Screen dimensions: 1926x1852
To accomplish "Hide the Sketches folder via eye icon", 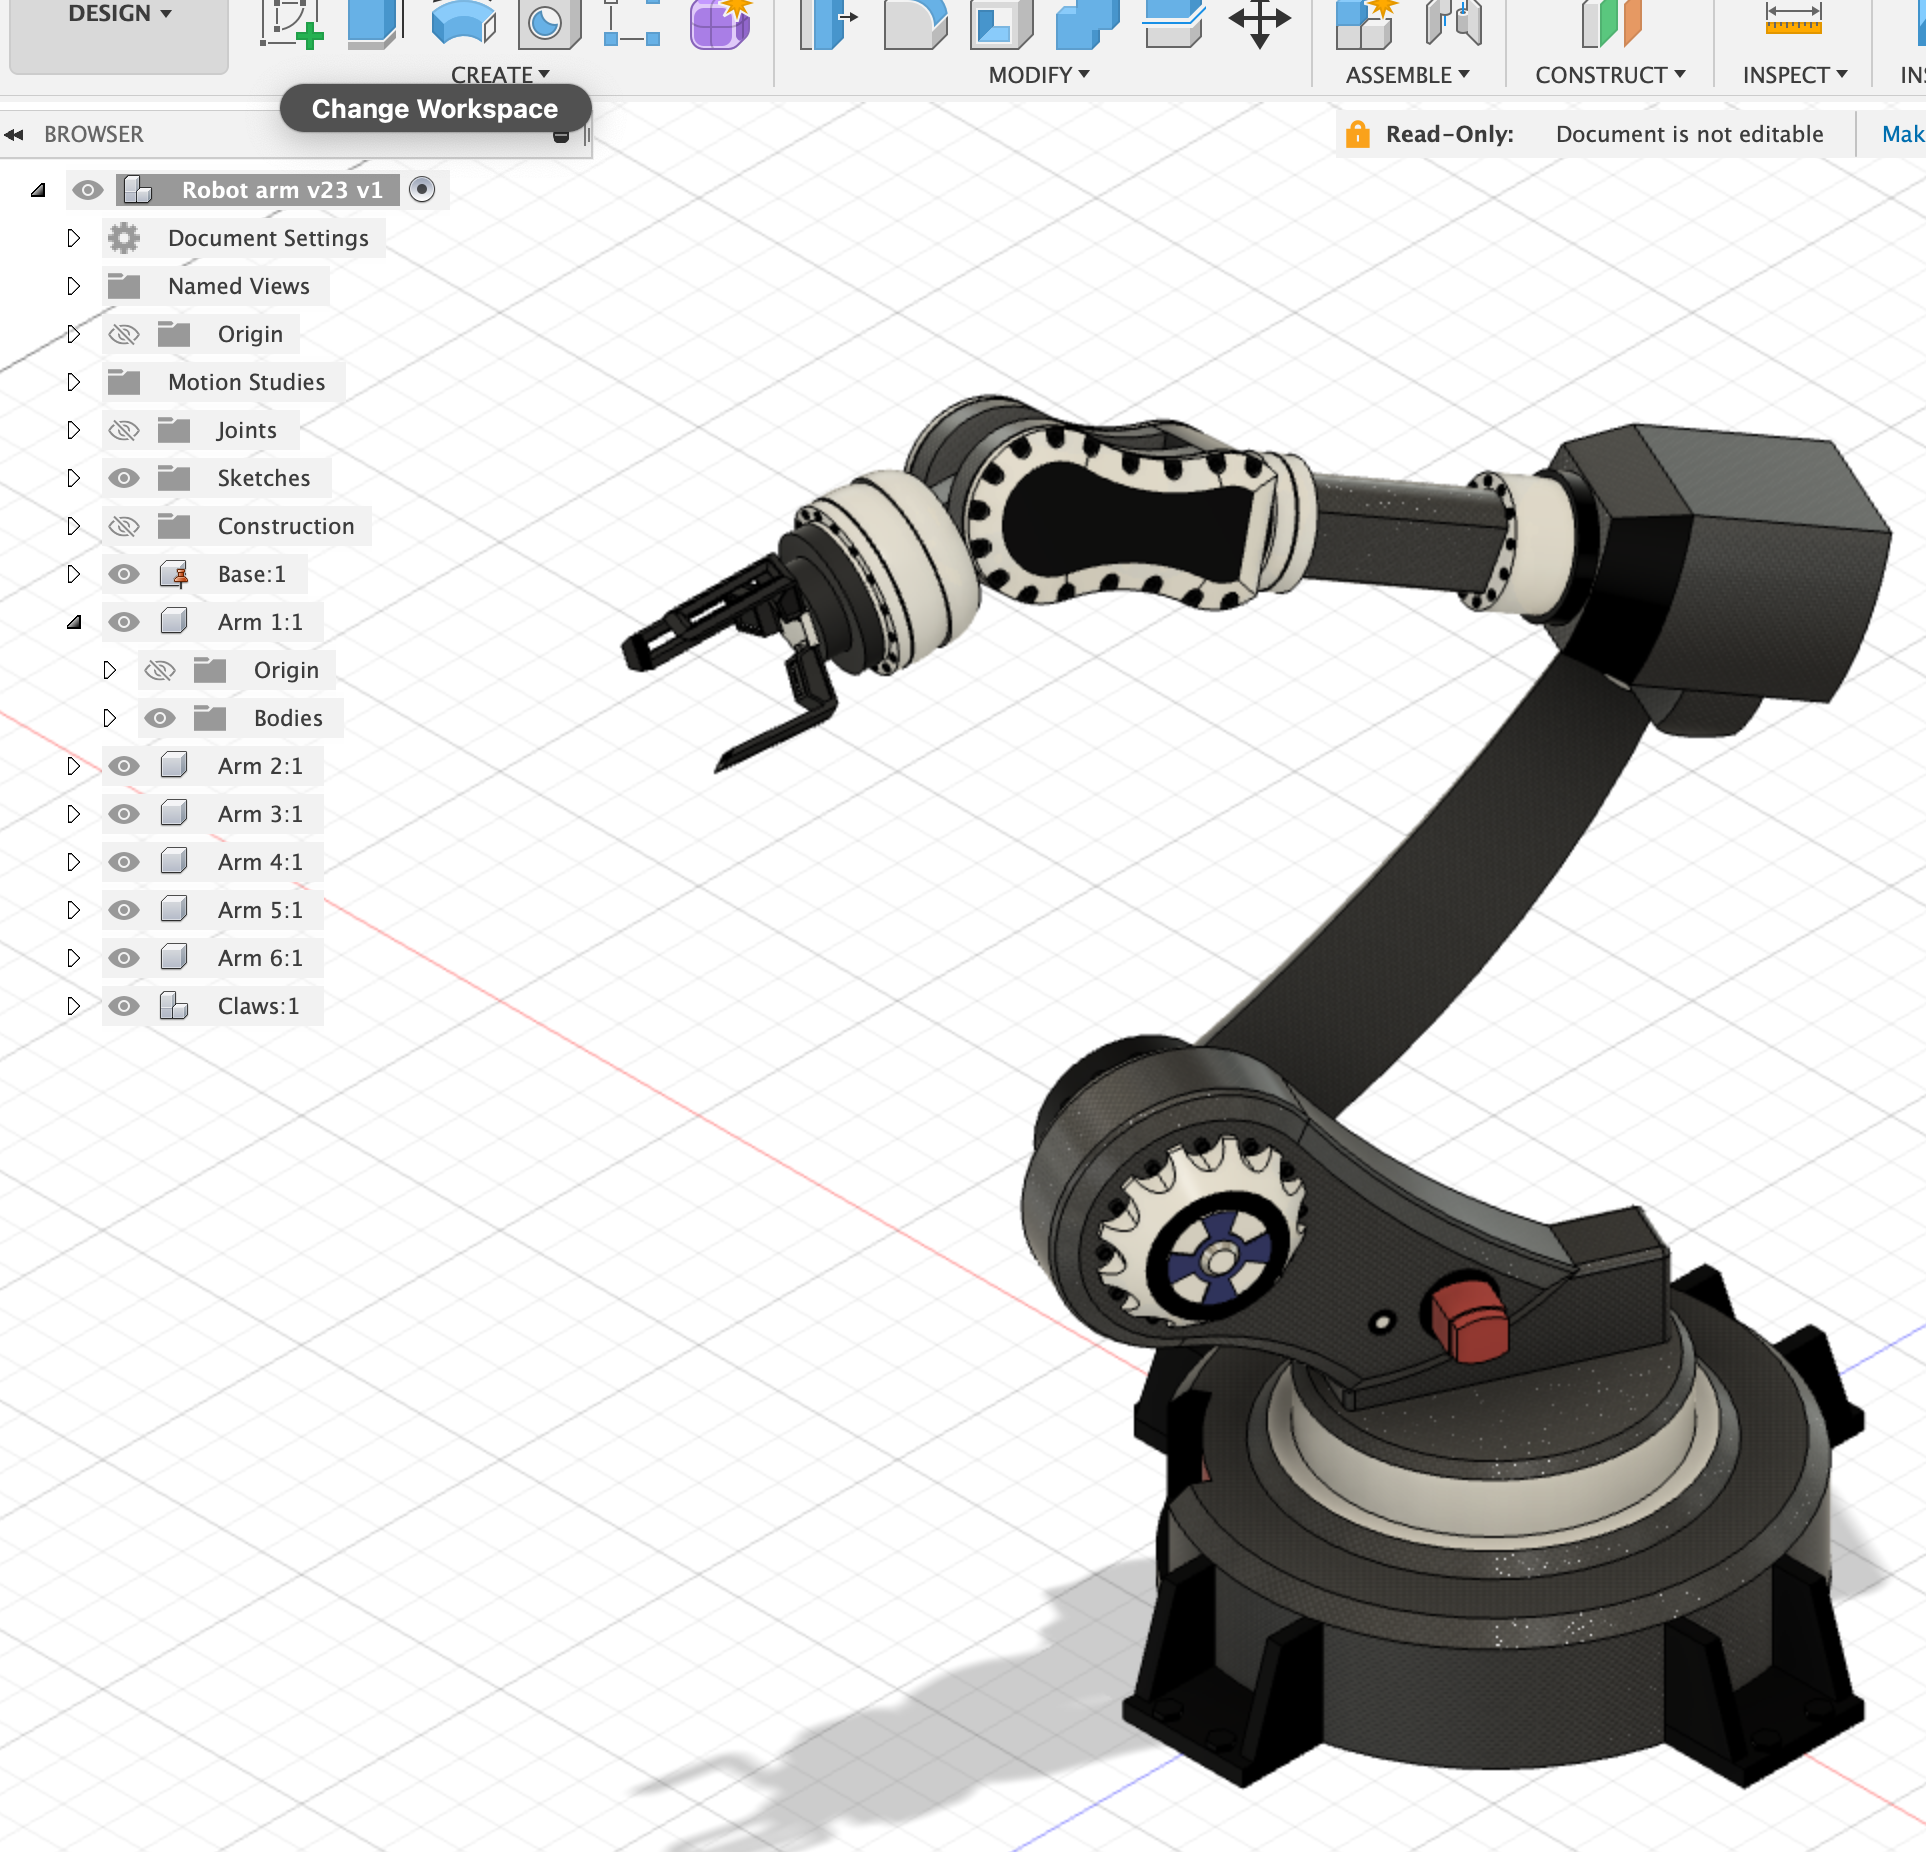I will tap(124, 478).
